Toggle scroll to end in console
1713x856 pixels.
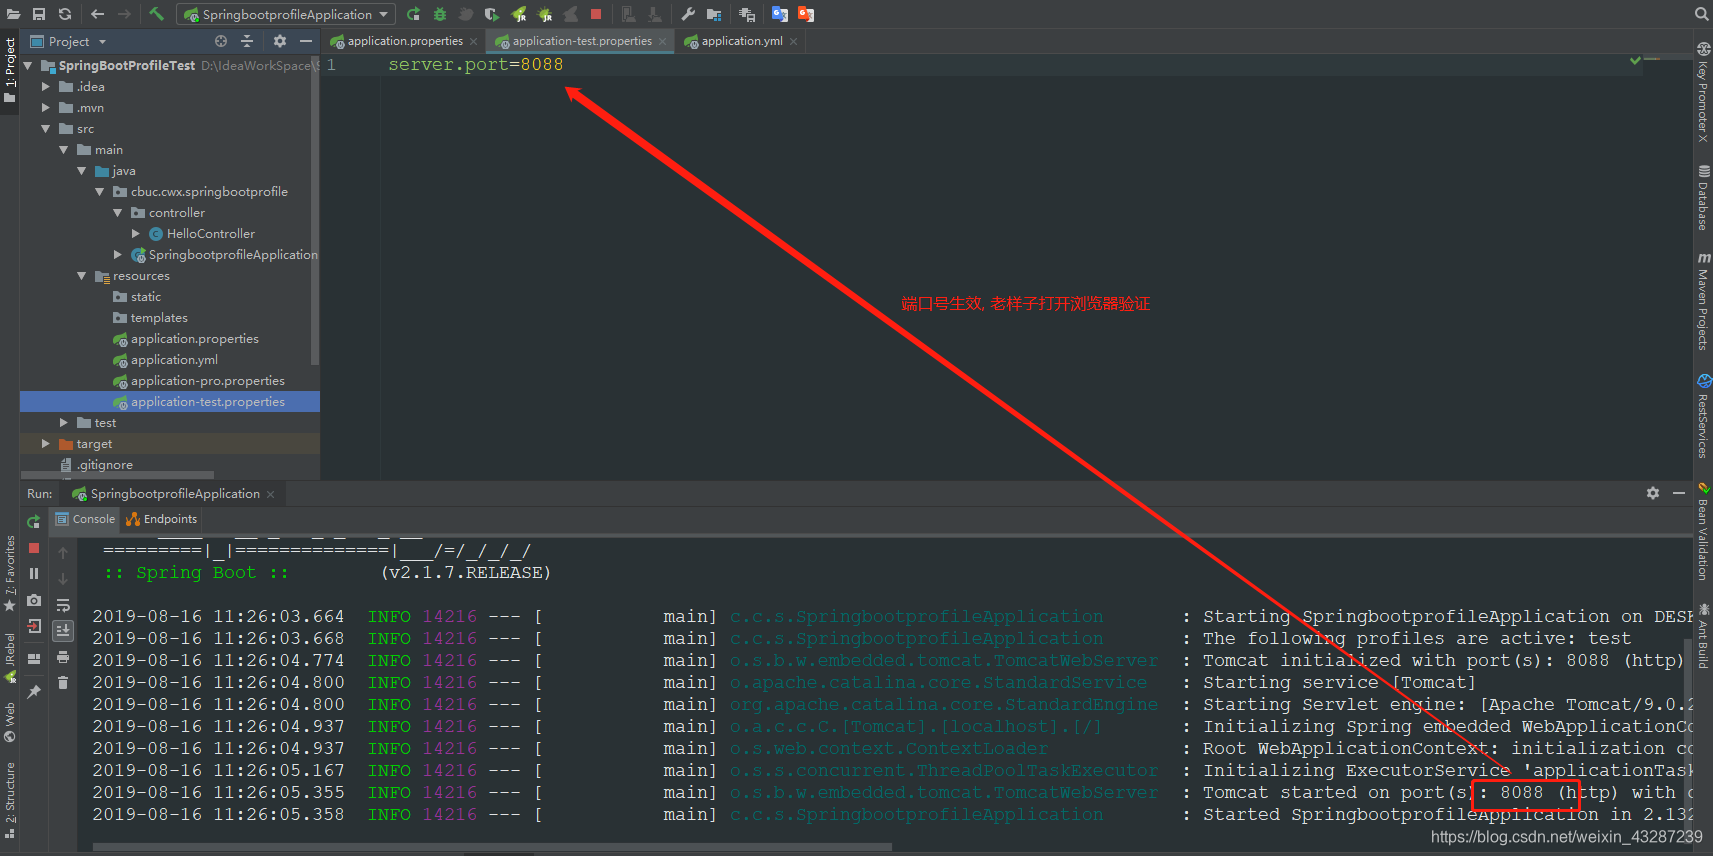(63, 630)
